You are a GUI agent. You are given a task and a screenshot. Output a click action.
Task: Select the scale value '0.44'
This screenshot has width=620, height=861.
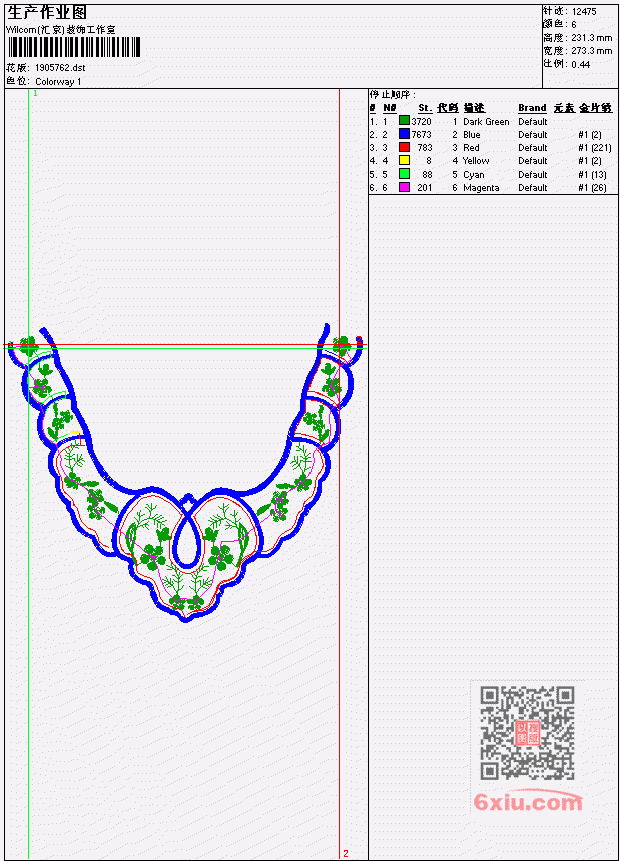click(x=580, y=64)
